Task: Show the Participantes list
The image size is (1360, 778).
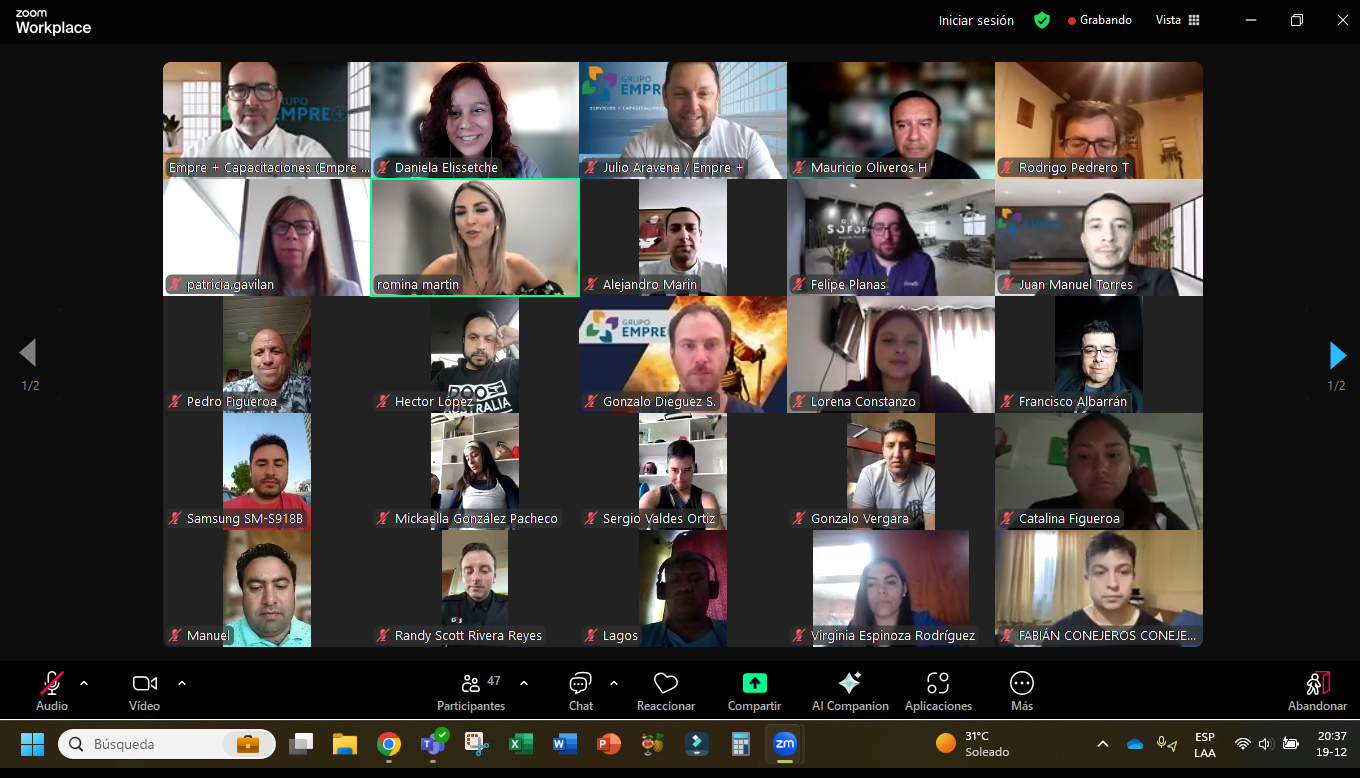Action: pos(471,684)
